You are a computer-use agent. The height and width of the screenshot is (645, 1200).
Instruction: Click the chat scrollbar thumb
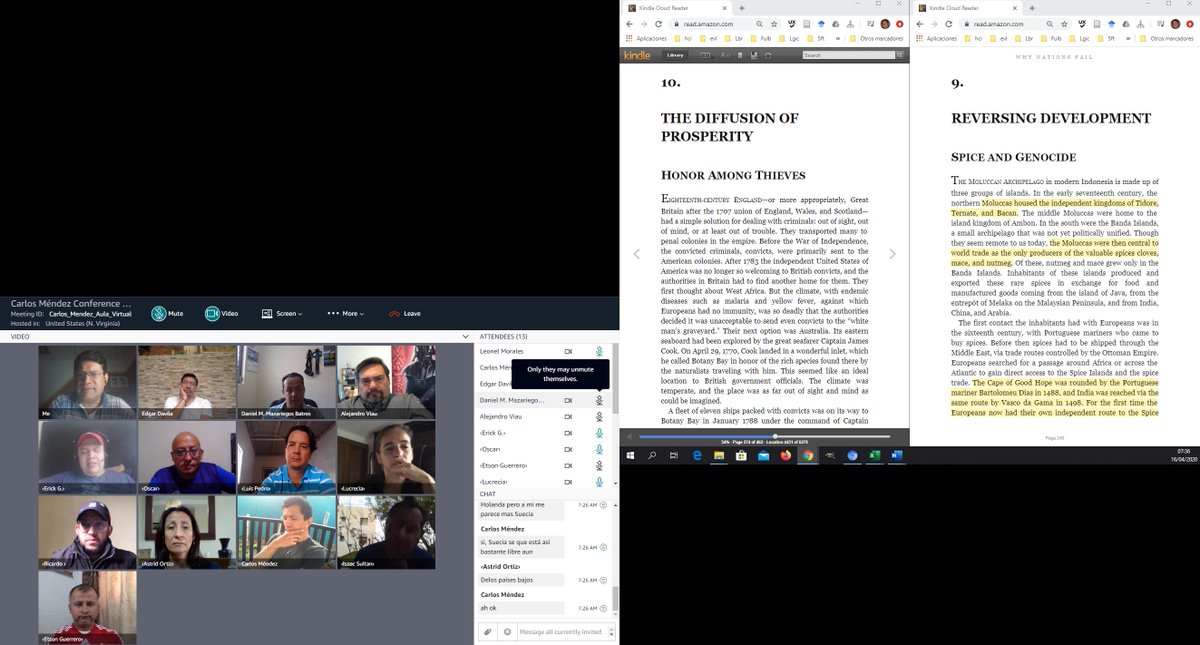[615, 598]
